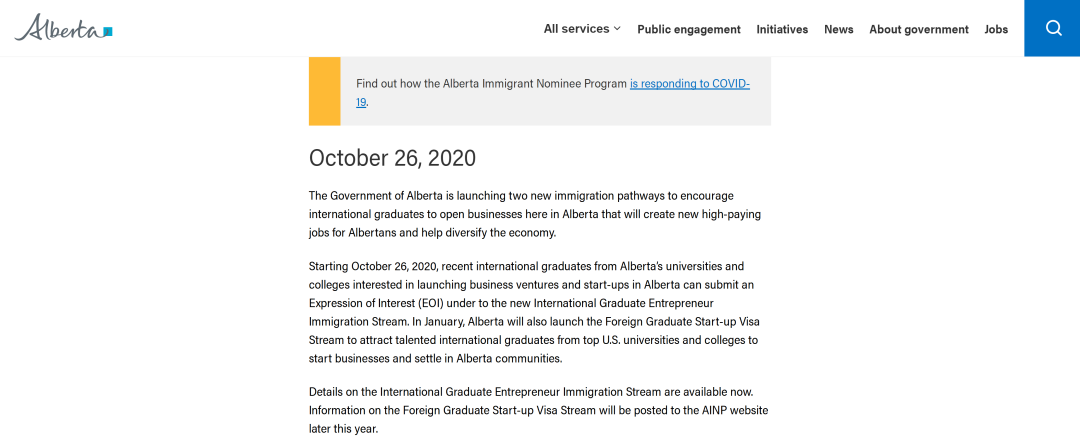Click the blue square in Alberta logo

pyautogui.click(x=108, y=31)
